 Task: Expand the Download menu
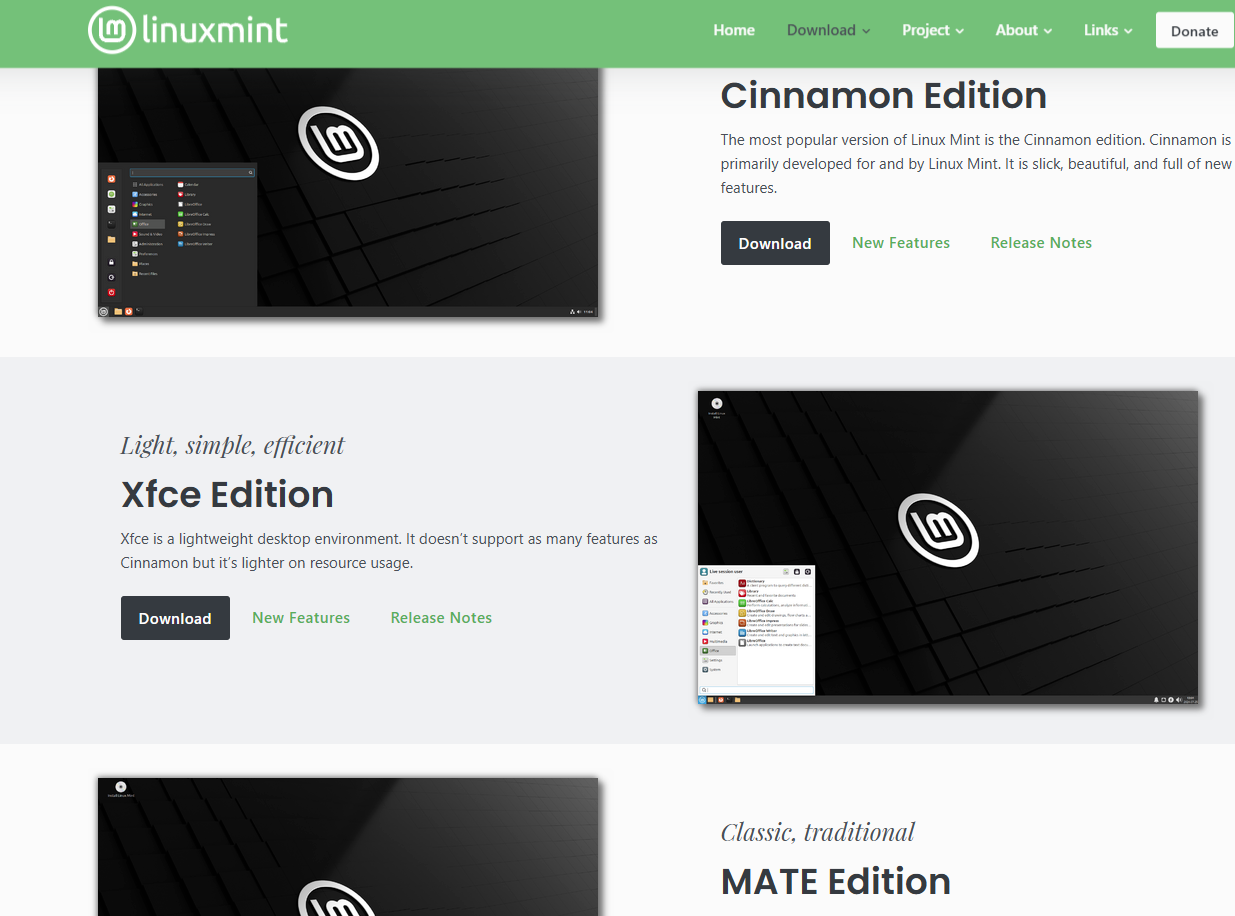[828, 30]
